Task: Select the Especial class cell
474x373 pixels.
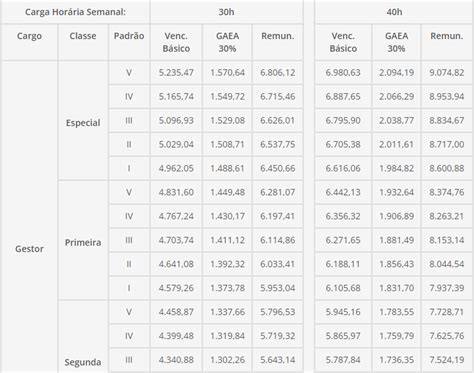Action: tap(83, 123)
